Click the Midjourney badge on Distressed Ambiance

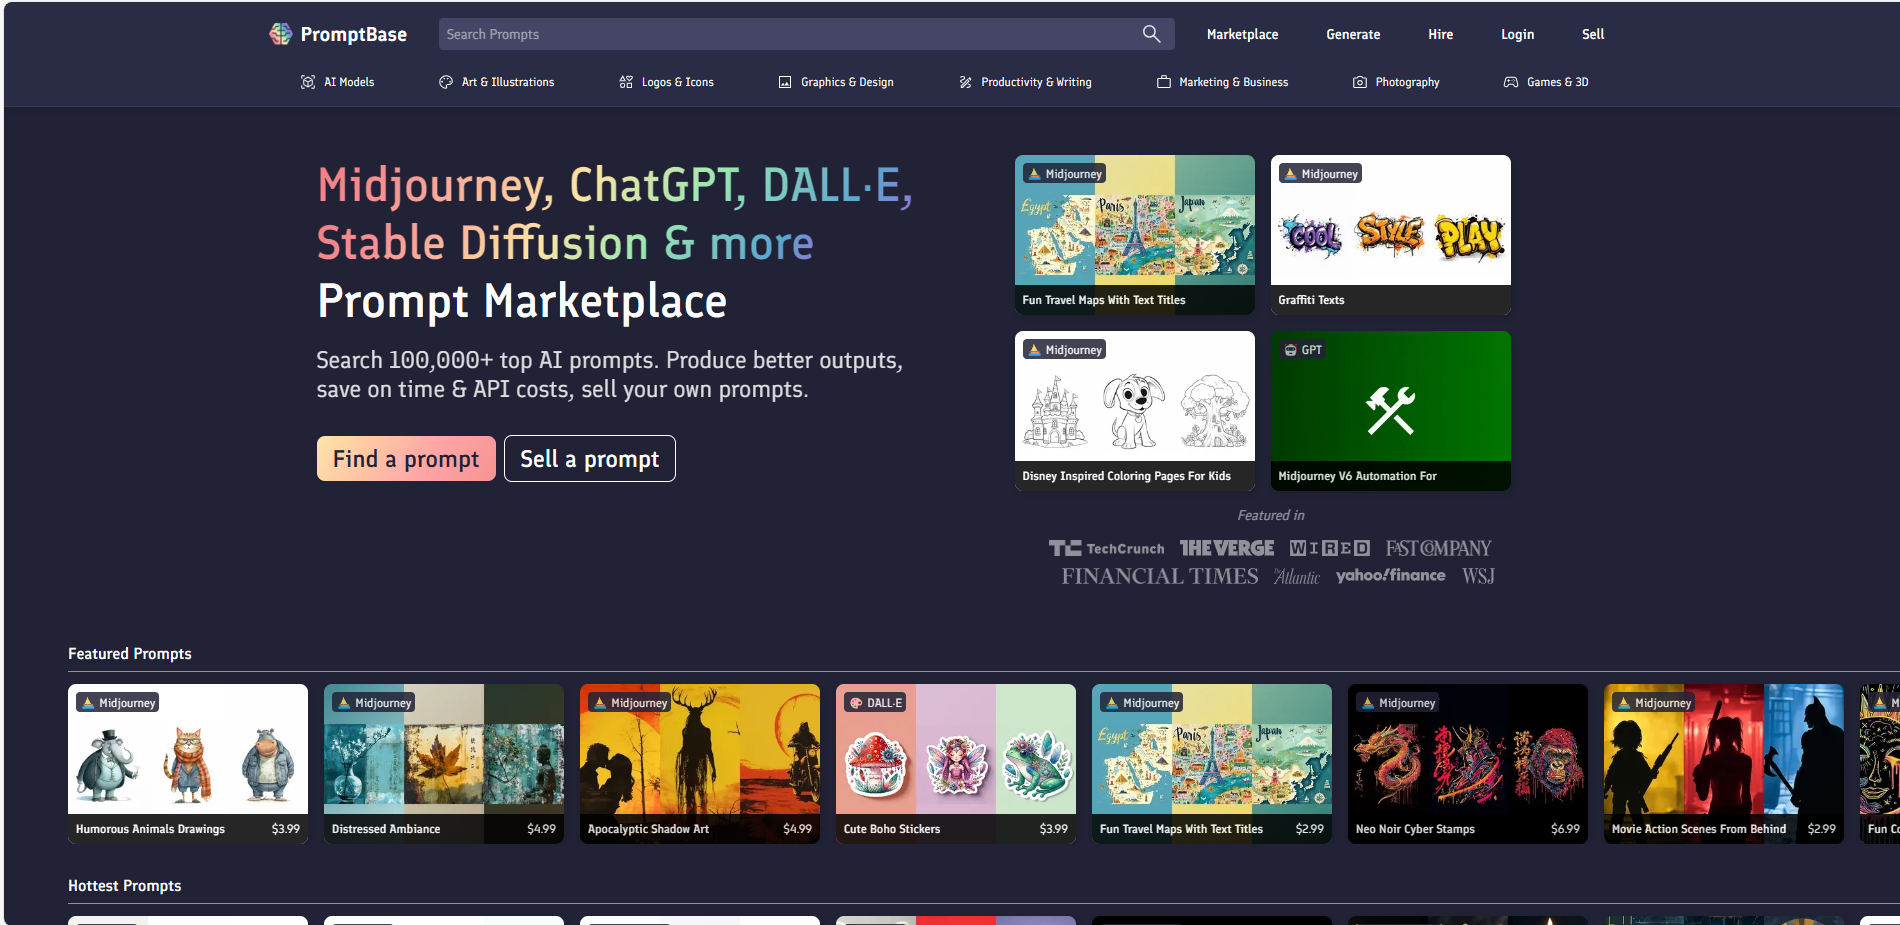(374, 703)
